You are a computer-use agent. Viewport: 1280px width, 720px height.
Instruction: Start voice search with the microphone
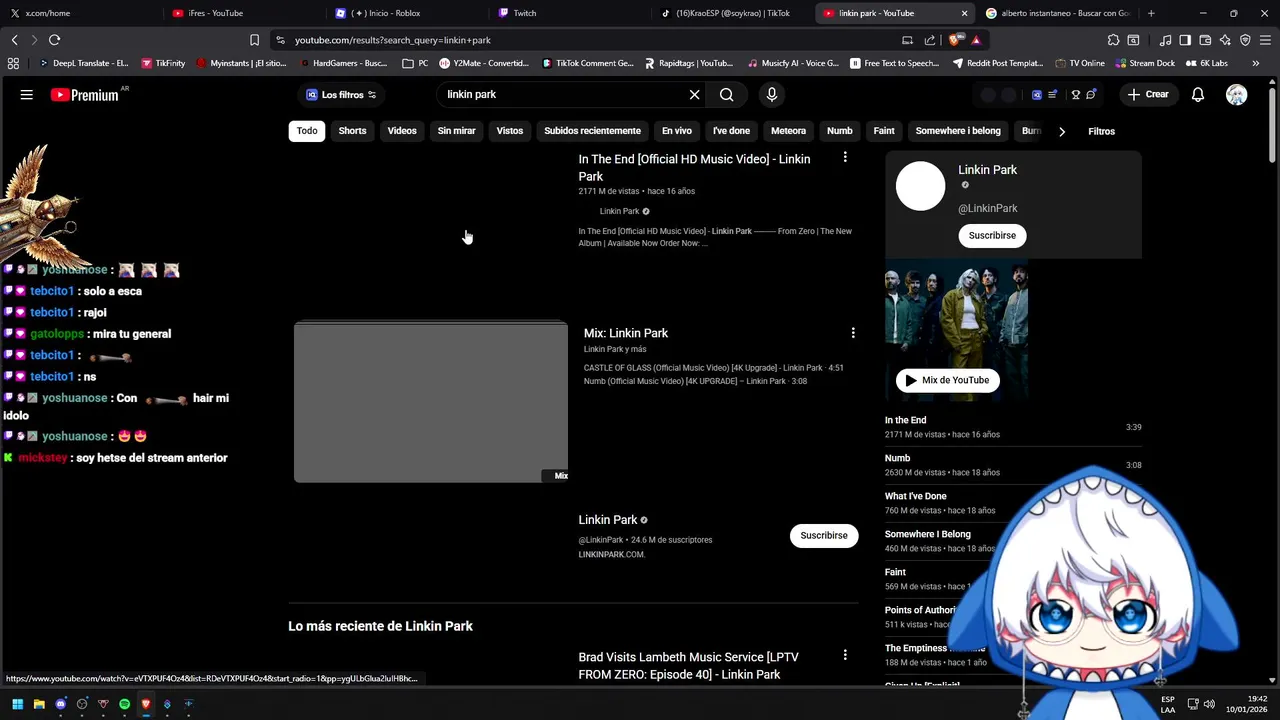coord(771,95)
